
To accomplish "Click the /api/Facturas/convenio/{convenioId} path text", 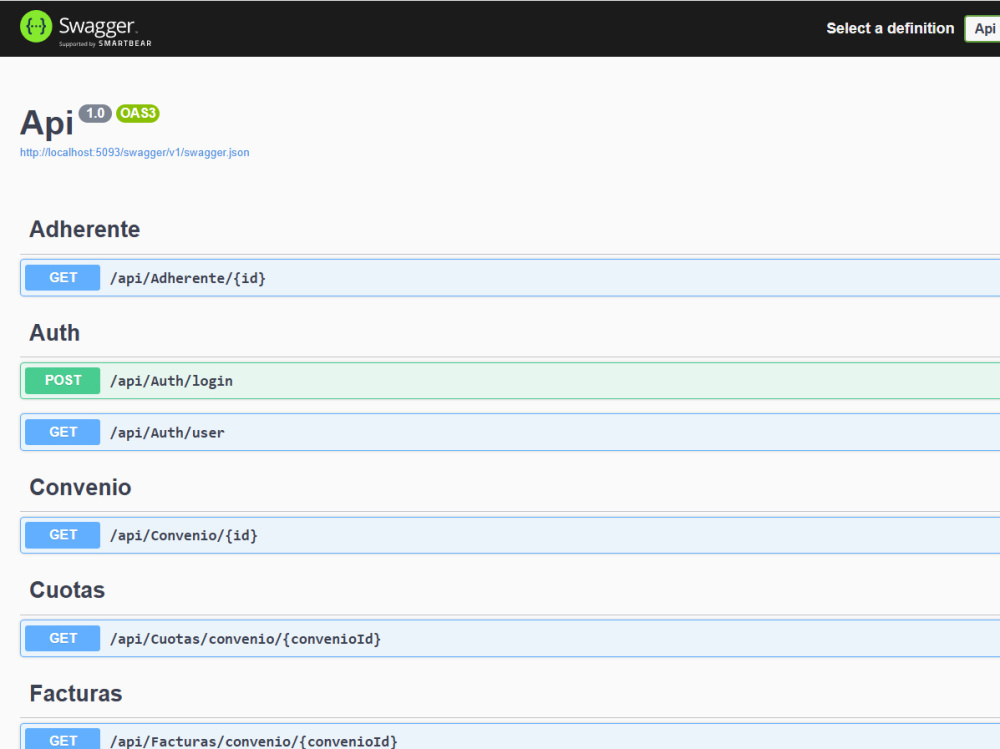I will pyautogui.click(x=254, y=741).
